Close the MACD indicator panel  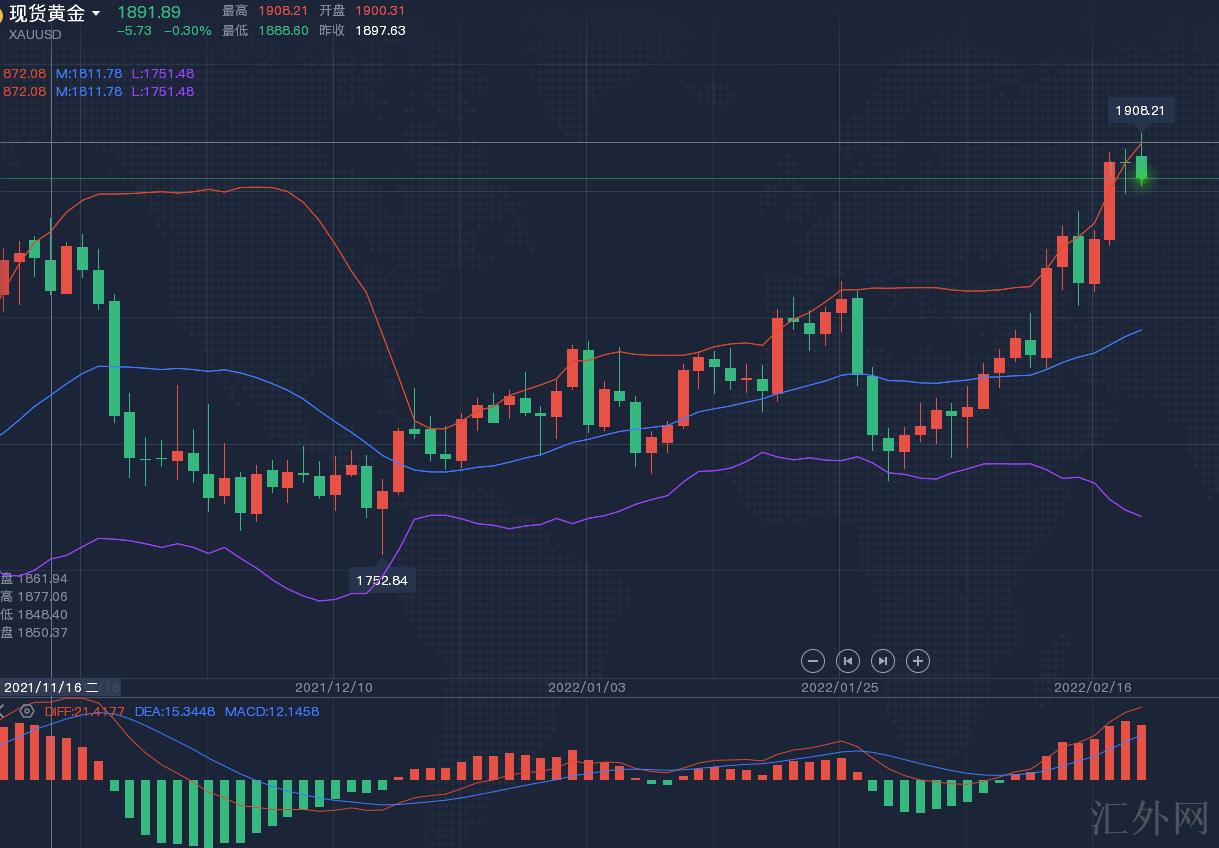[3, 711]
